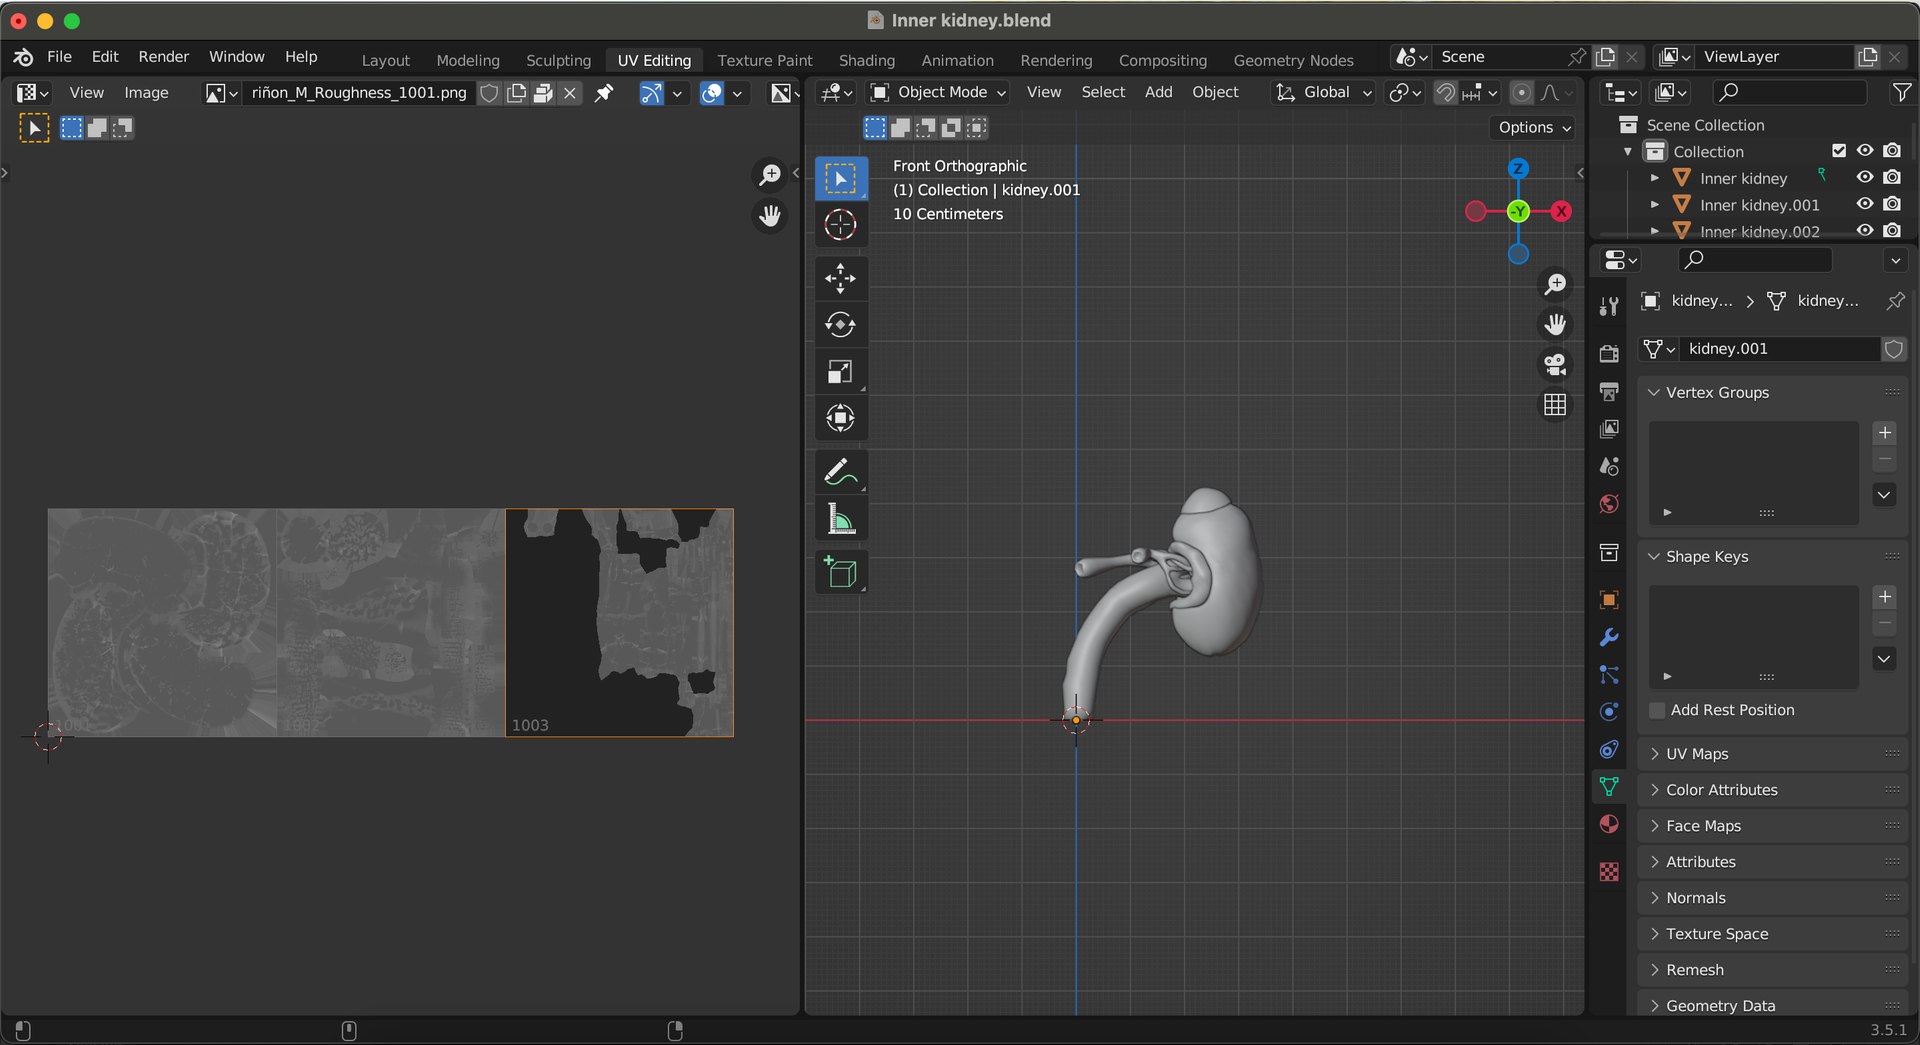Select the Scale tool
This screenshot has width=1920, height=1045.
point(840,372)
